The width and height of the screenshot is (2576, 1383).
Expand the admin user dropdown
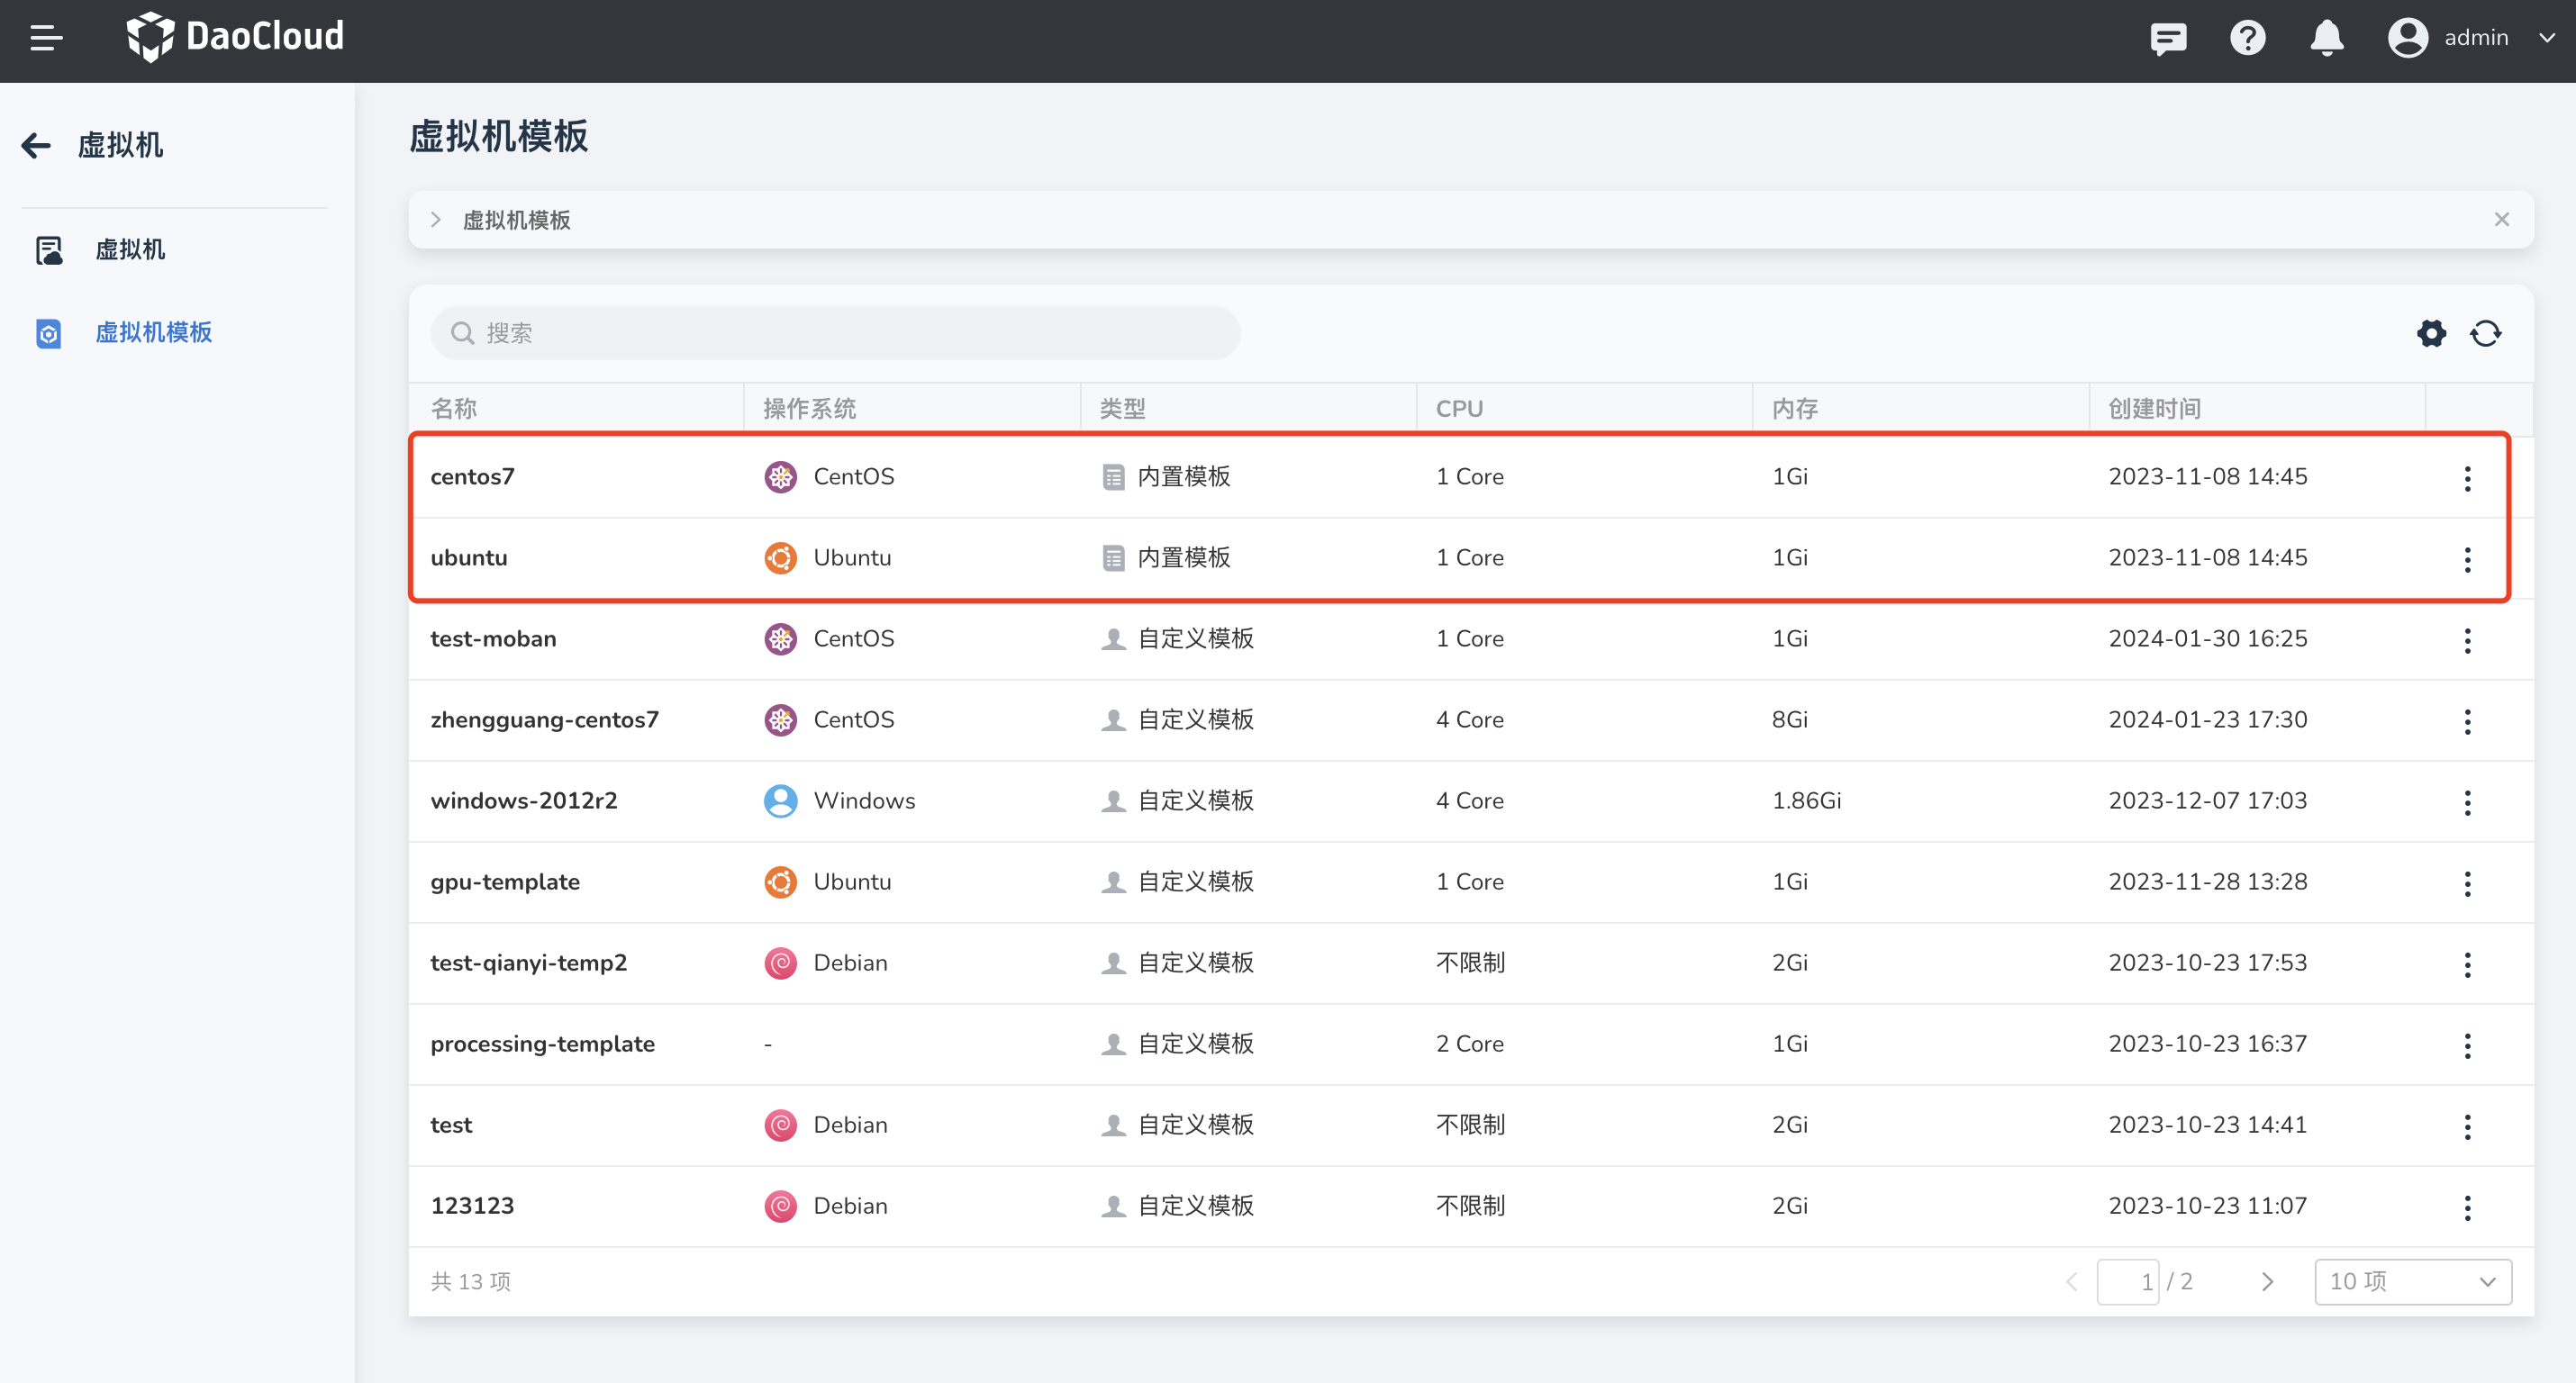click(x=2546, y=38)
